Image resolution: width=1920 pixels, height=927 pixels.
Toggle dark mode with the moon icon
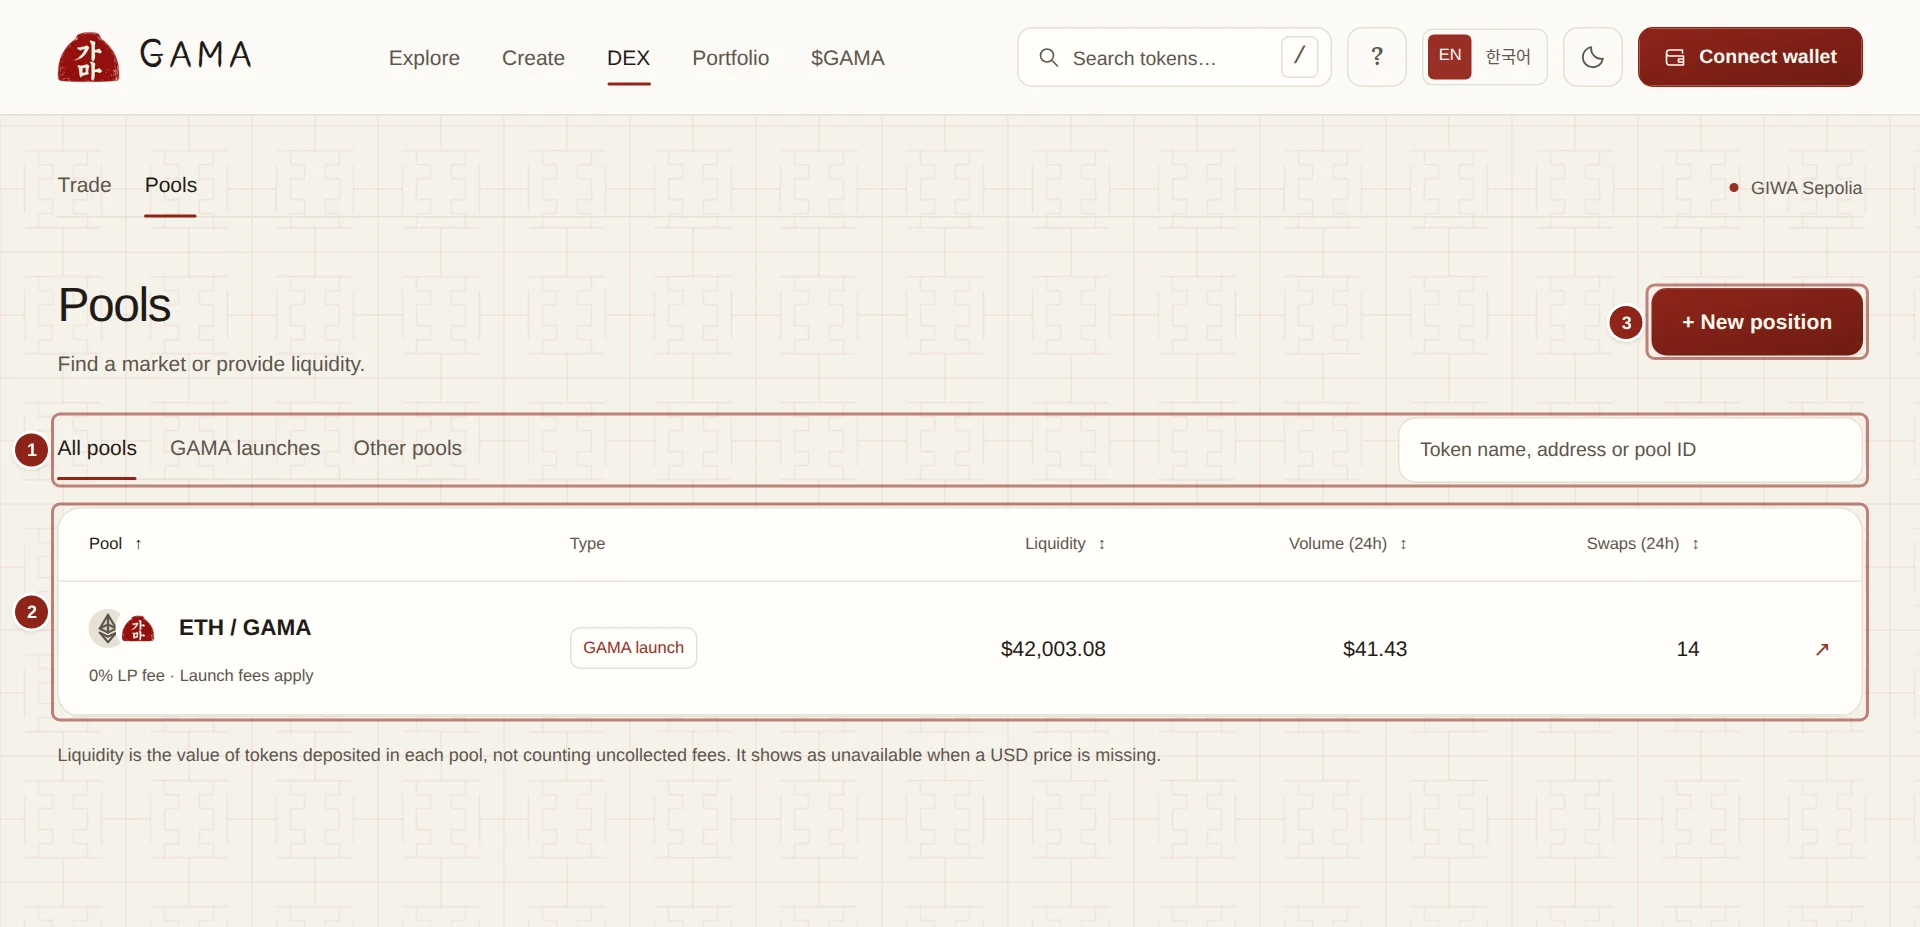coord(1592,57)
